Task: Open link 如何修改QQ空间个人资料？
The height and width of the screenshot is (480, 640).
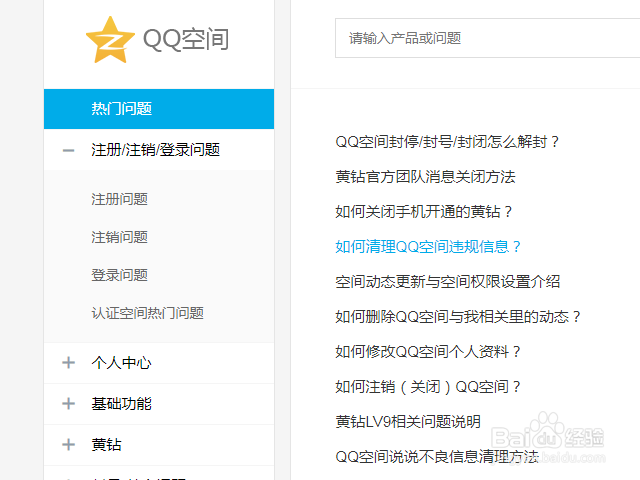Action: (x=428, y=351)
